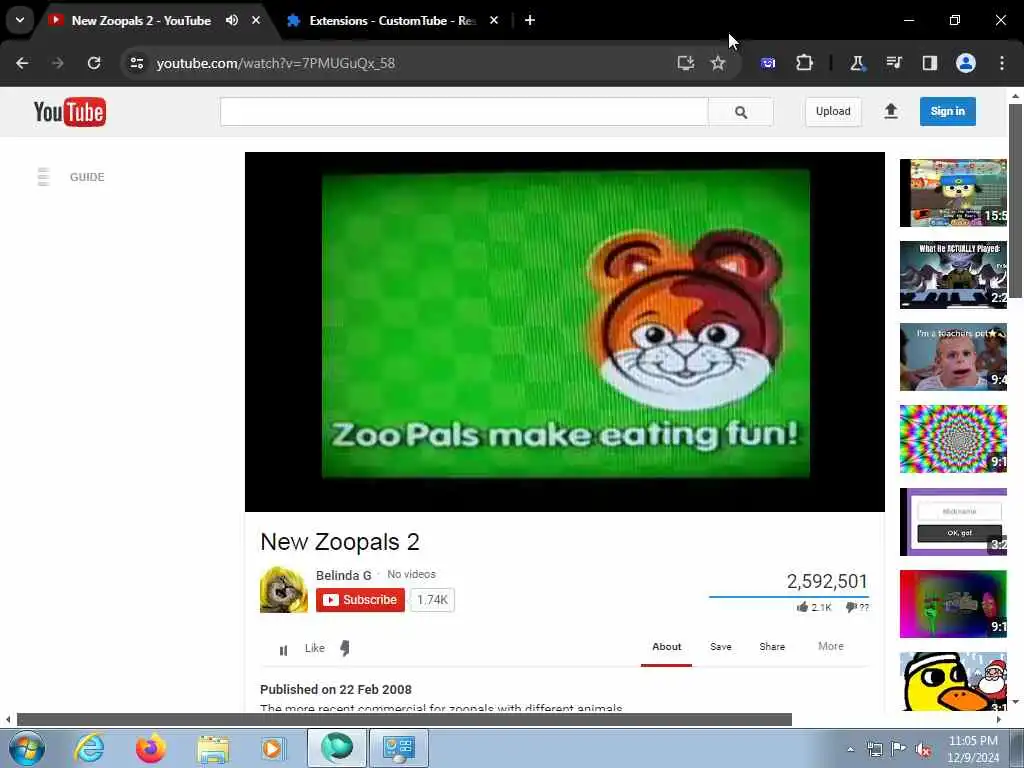Select the Share tab
This screenshot has height=768, width=1024.
click(x=772, y=647)
